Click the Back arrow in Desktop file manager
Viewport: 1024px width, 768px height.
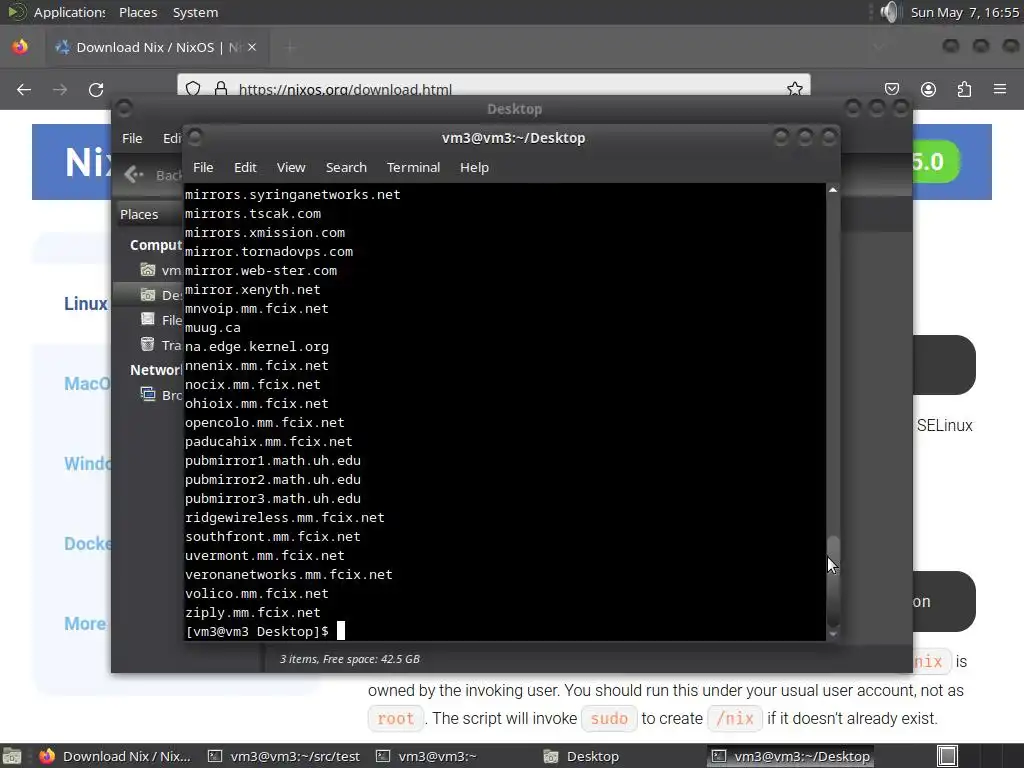point(134,174)
